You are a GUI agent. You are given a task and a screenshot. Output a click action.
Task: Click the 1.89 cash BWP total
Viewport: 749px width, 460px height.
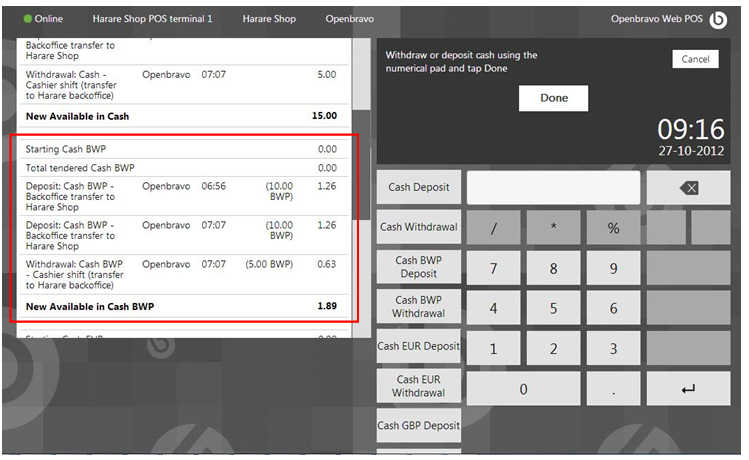[x=327, y=306]
